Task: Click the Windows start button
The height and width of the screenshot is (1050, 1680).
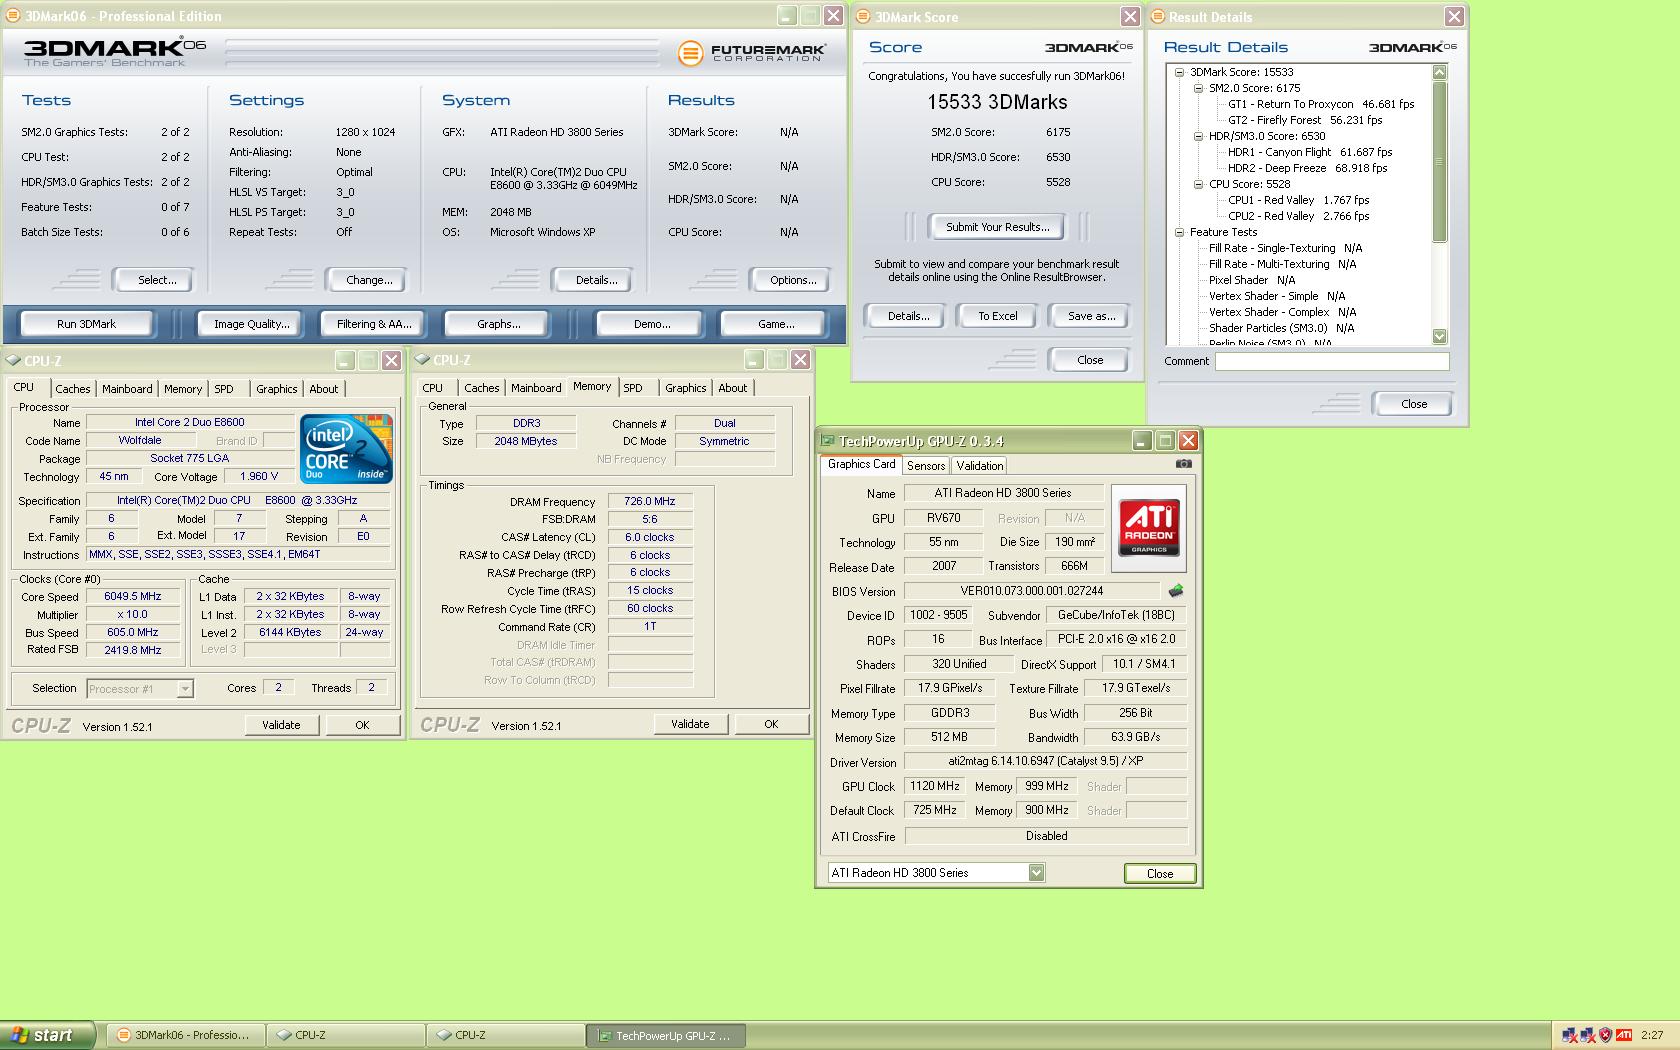Action: [x=47, y=1035]
